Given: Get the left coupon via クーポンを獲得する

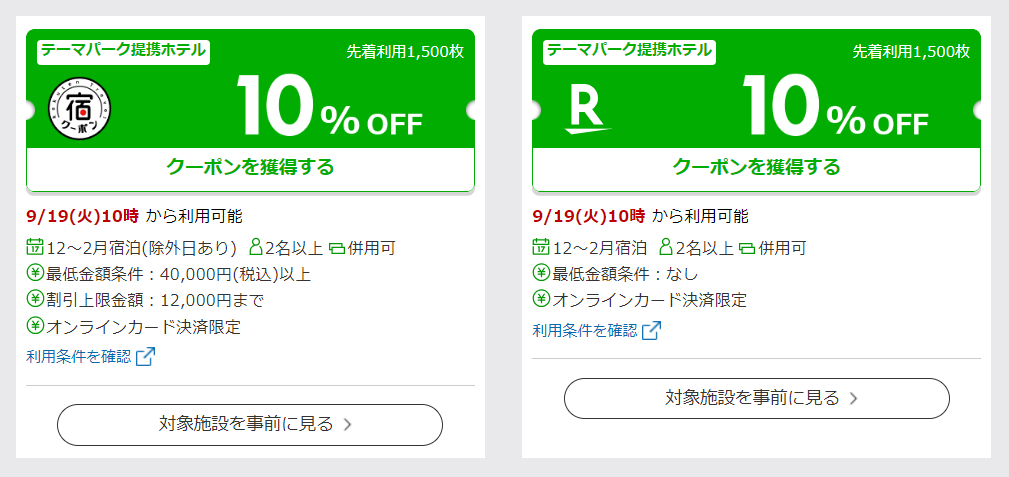Looking at the screenshot, I should coord(250,168).
